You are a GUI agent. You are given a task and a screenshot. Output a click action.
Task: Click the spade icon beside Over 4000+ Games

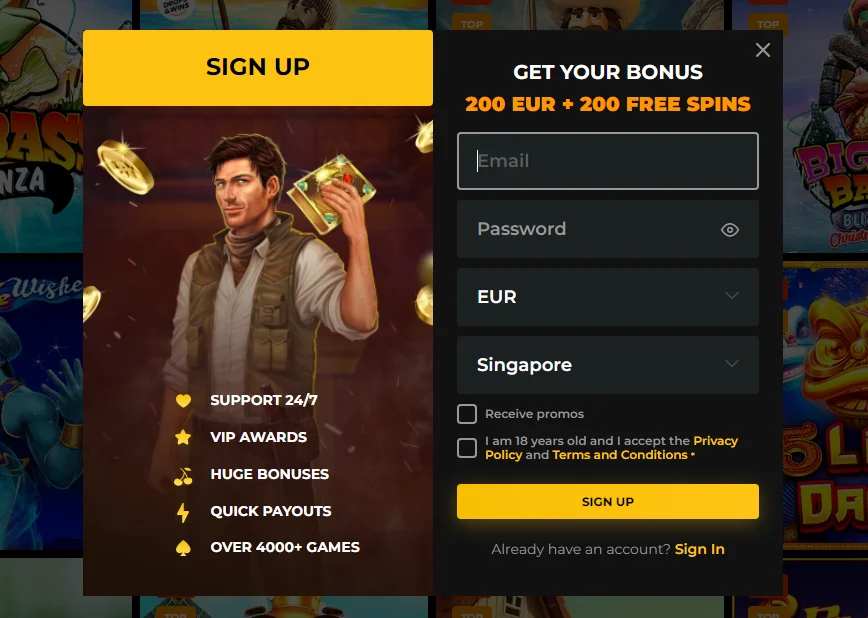(183, 548)
